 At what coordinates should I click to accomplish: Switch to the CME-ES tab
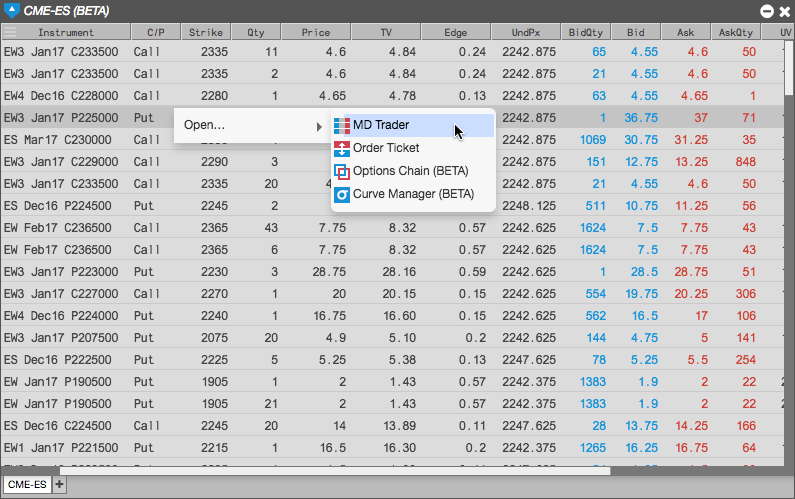[27, 484]
